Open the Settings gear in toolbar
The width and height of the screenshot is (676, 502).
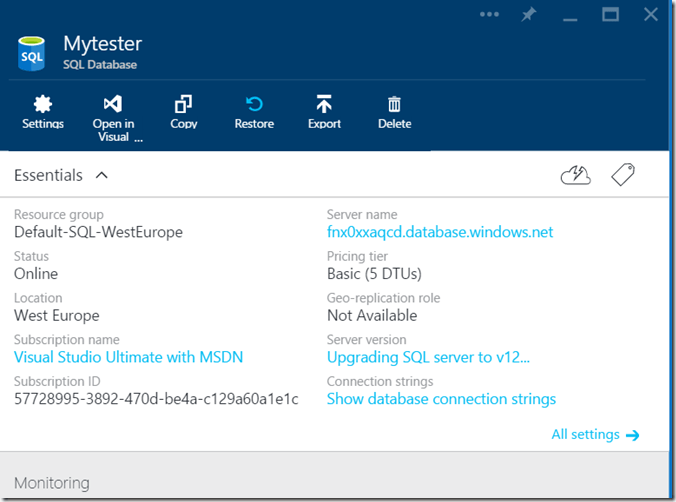point(43,105)
